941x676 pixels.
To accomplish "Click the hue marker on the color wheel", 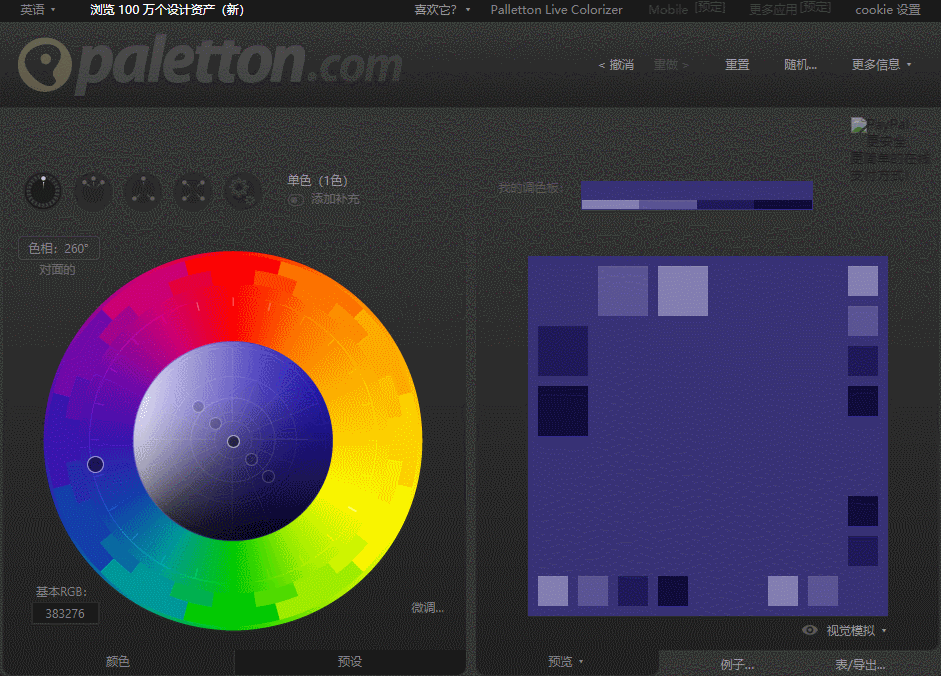I will click(95, 465).
